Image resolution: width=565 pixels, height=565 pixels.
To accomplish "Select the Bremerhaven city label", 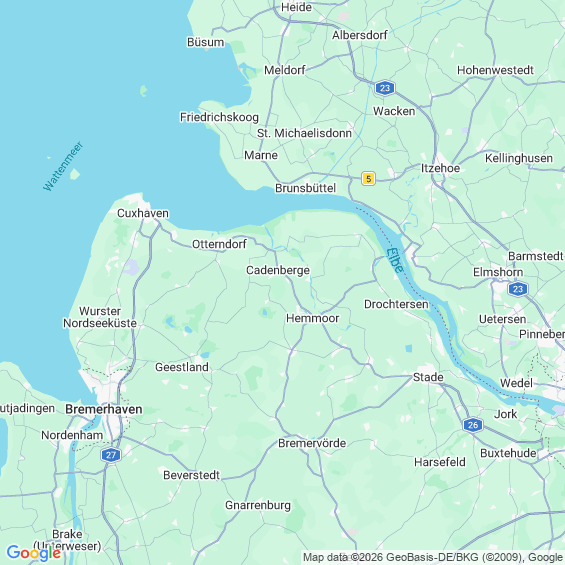I will coord(103,409).
